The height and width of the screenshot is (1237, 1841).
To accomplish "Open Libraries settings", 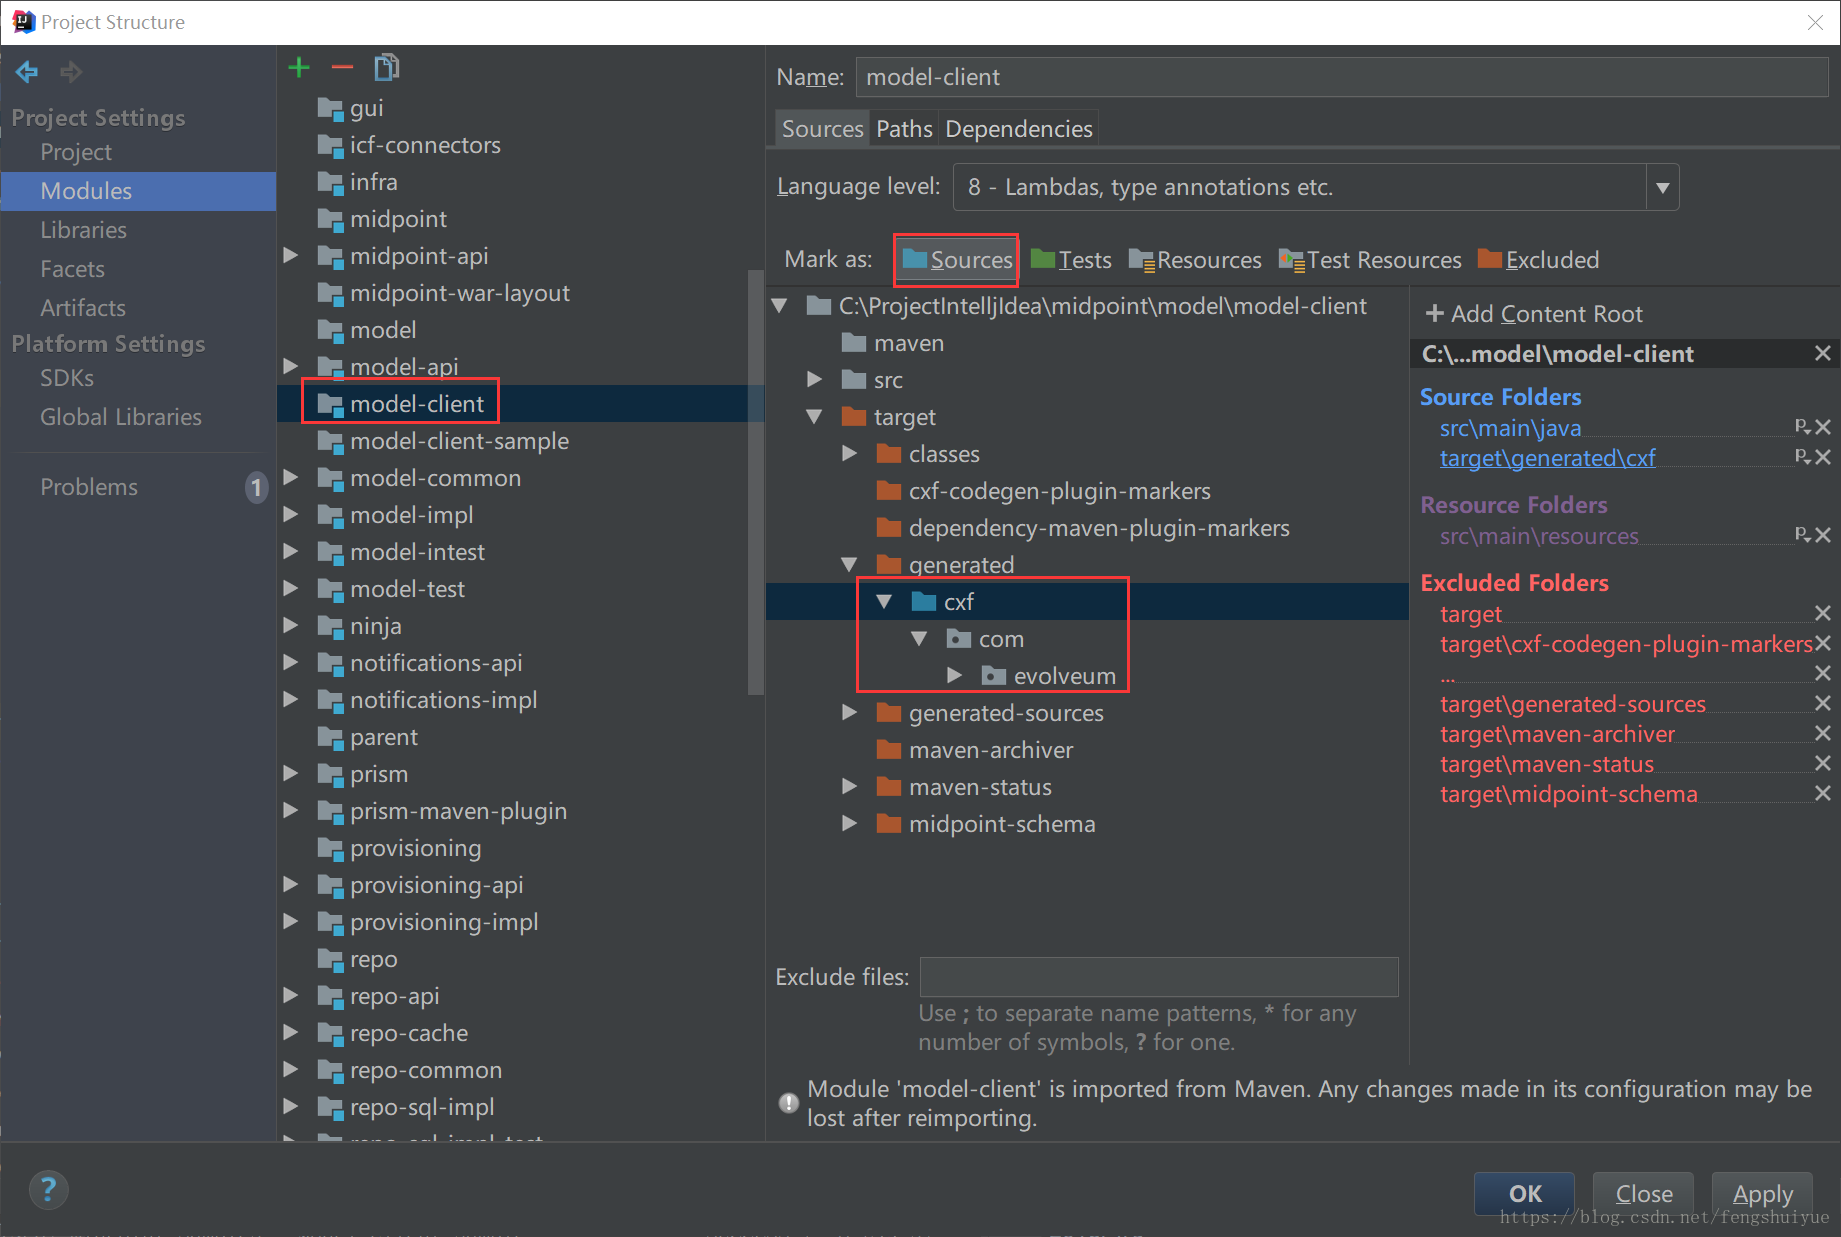I will 83,230.
